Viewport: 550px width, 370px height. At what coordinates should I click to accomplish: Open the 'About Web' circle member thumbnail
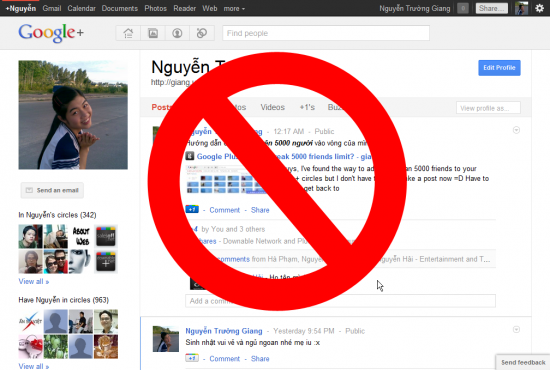pos(81,236)
